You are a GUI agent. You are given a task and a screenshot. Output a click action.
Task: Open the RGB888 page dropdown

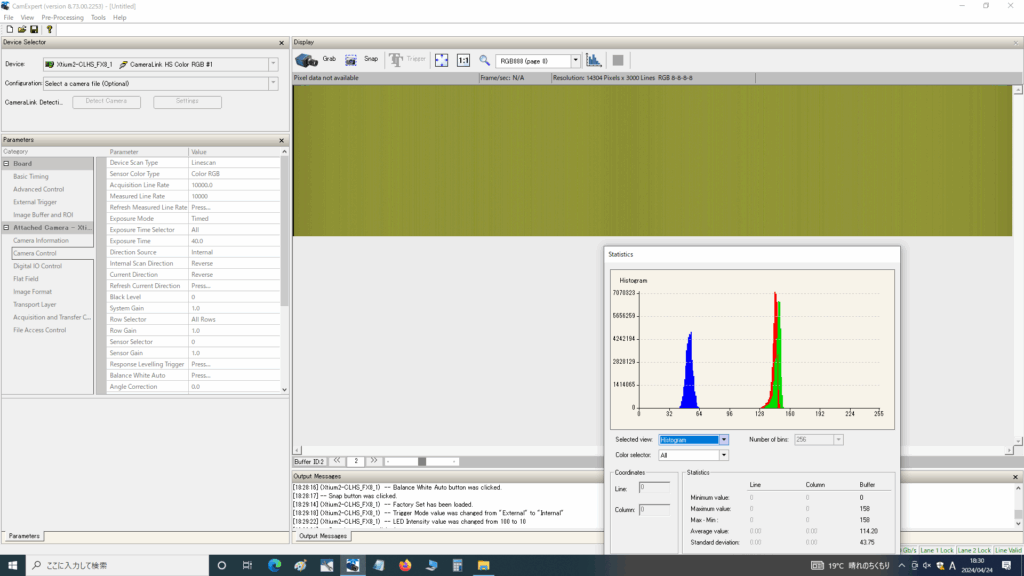(x=575, y=61)
